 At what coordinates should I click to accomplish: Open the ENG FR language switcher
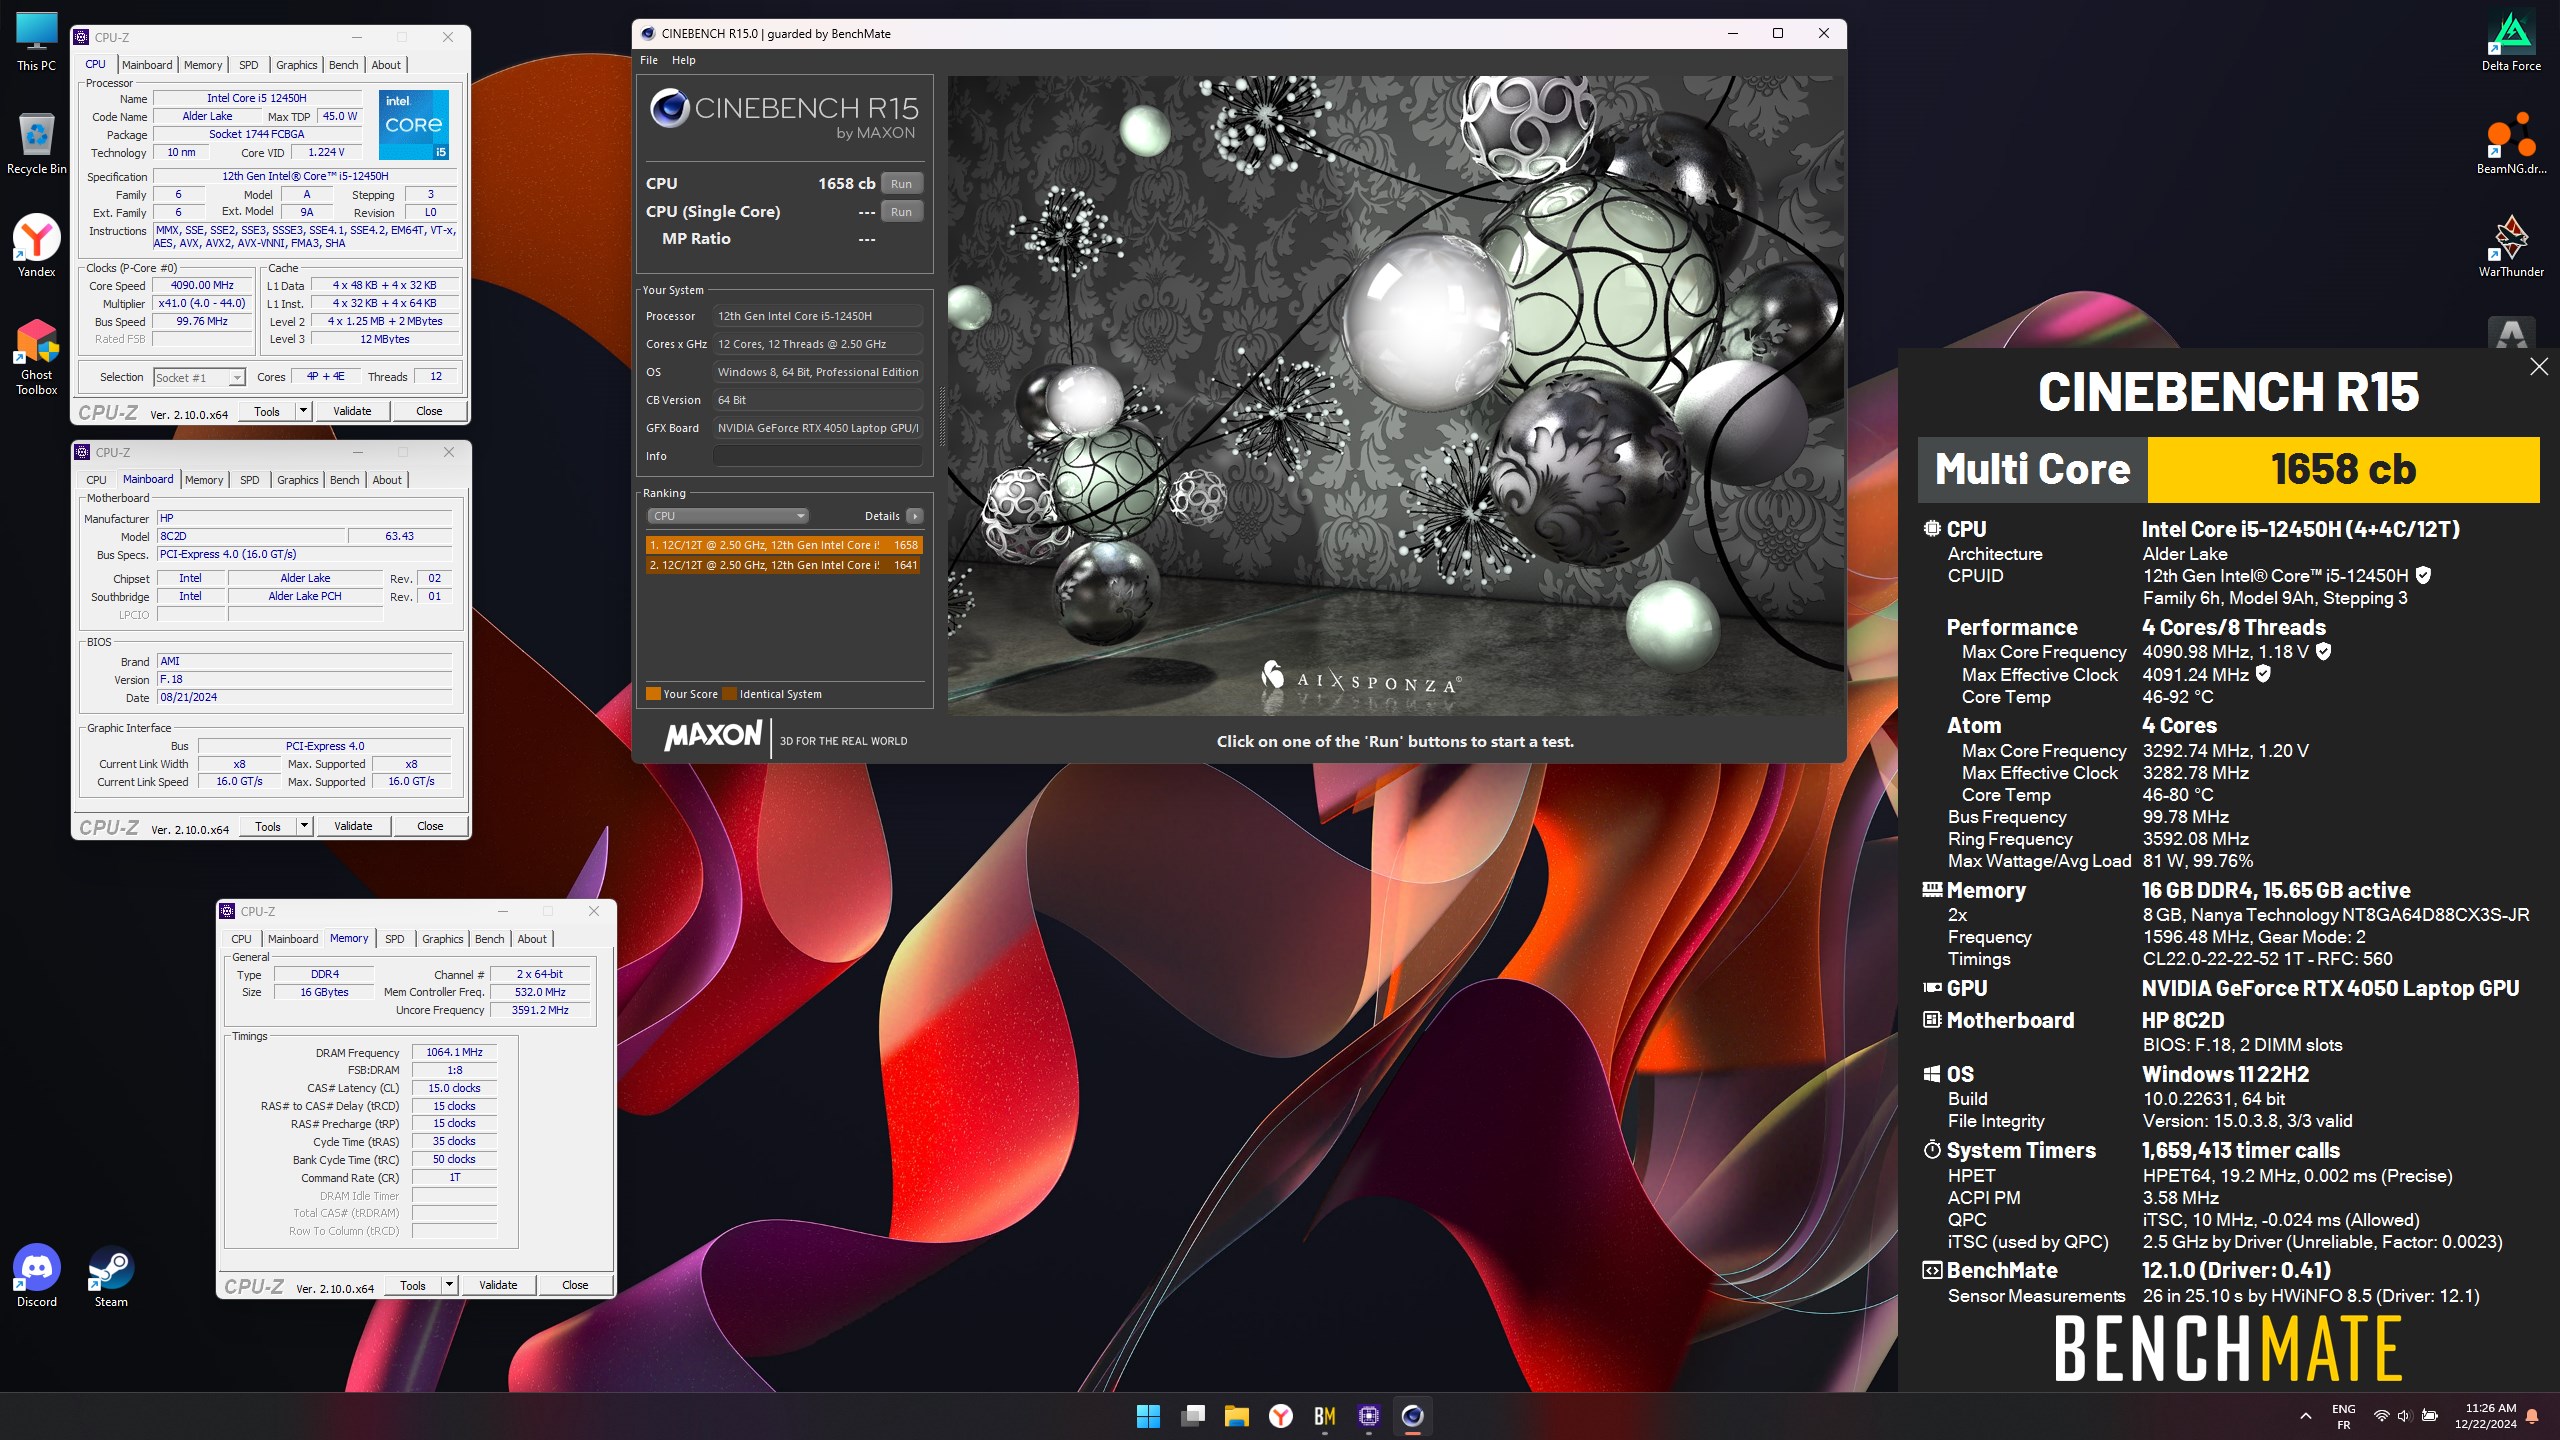2344,1416
